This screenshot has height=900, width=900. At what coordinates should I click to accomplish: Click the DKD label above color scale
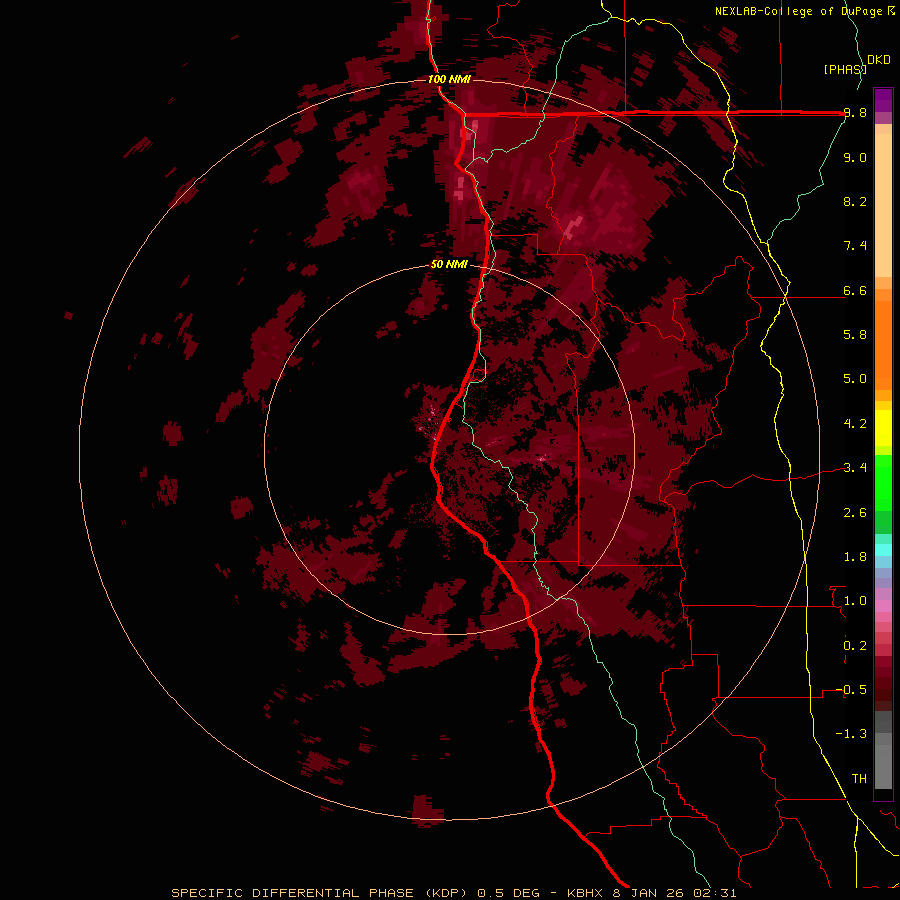[879, 60]
